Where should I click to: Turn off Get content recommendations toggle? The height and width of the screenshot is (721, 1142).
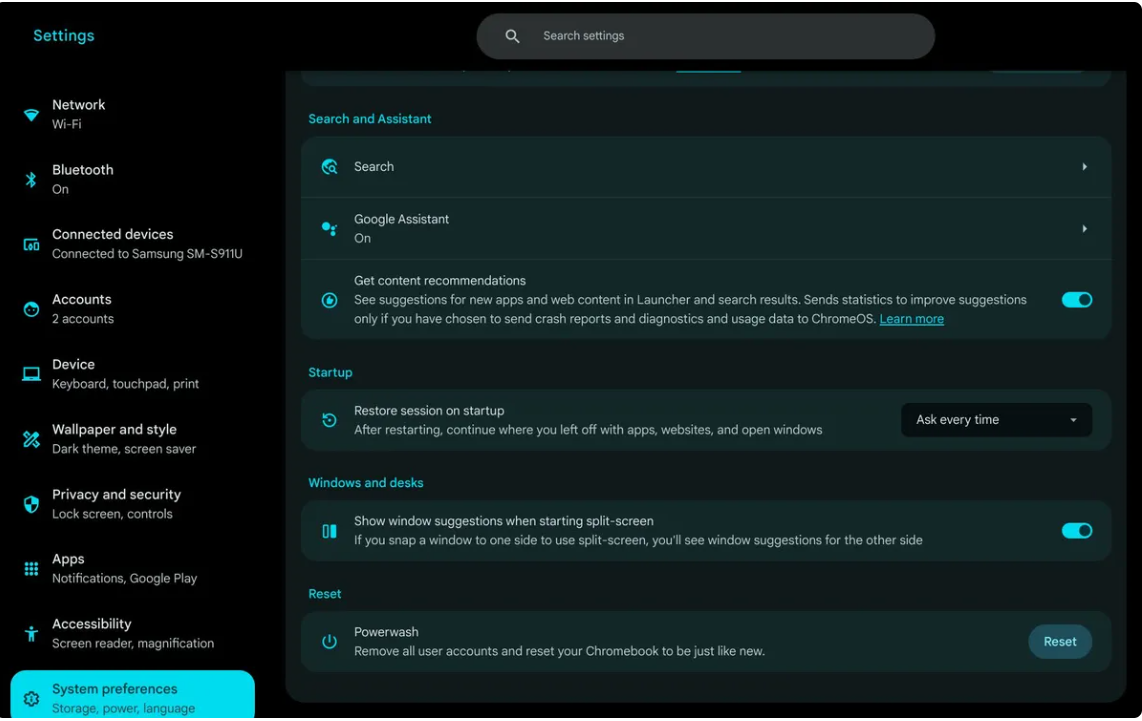(x=1076, y=300)
